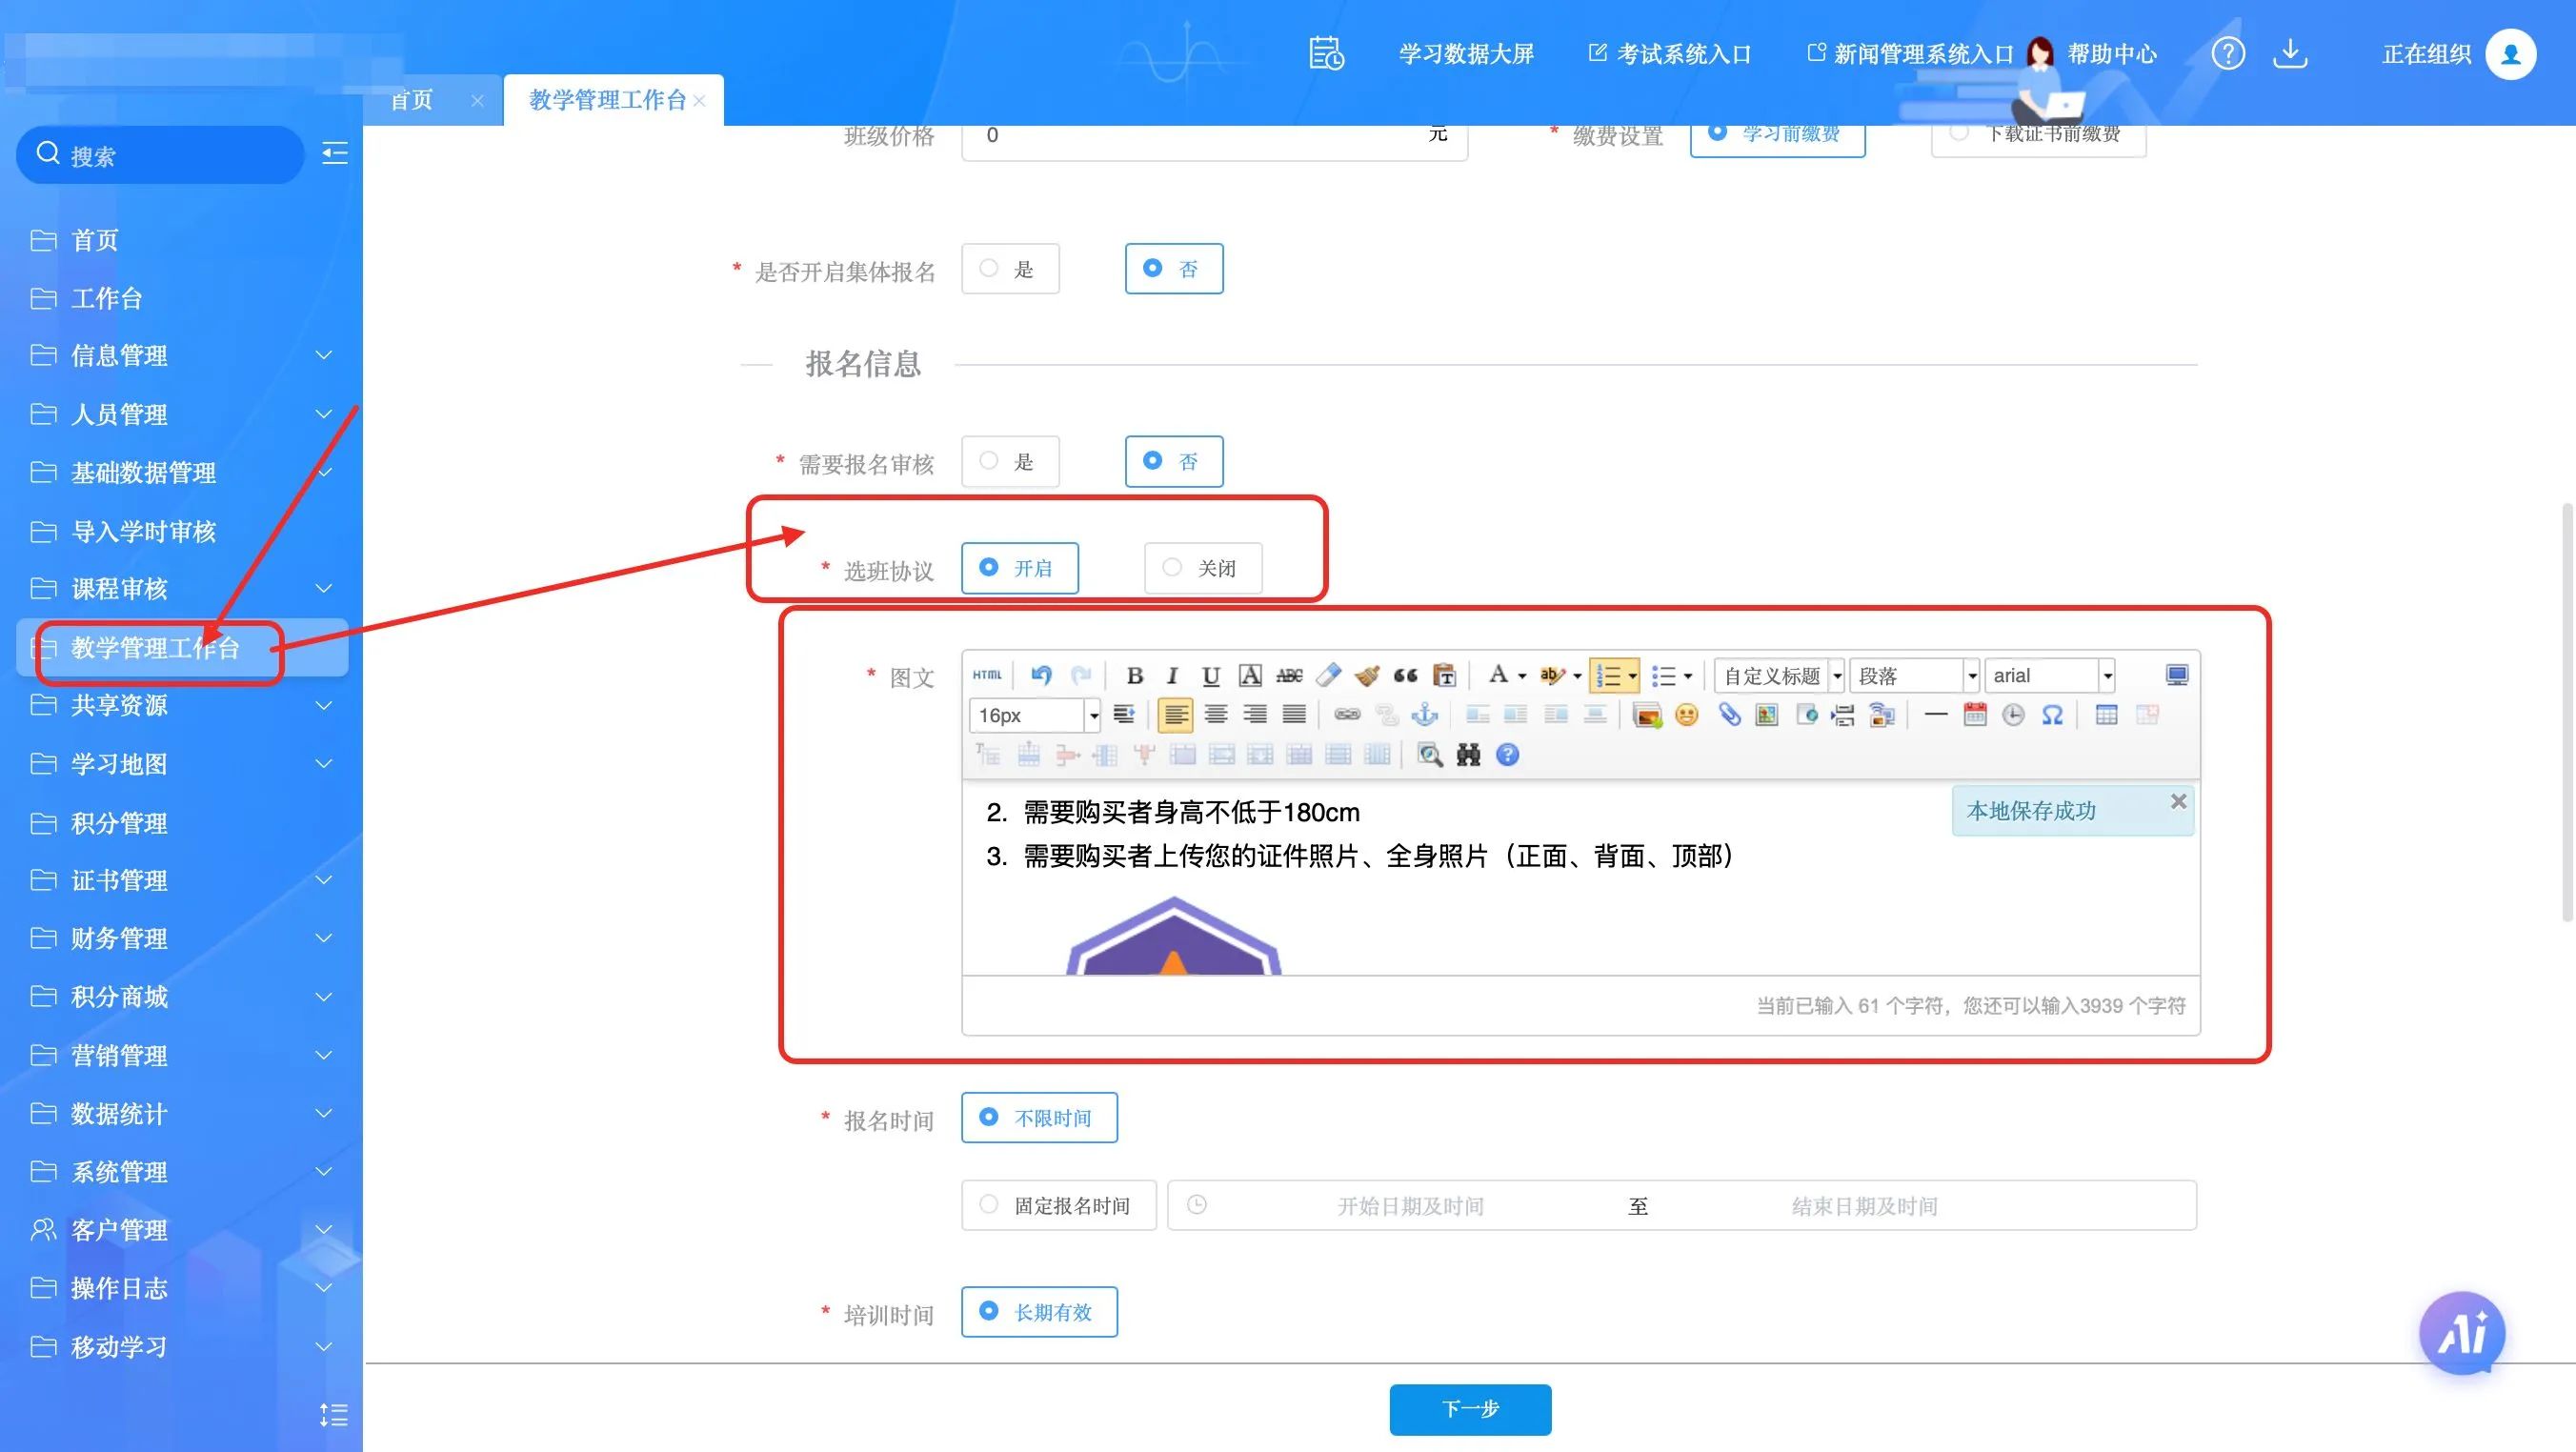Dismiss the 本地保存成功 notice
2576x1452 pixels.
coord(2178,801)
